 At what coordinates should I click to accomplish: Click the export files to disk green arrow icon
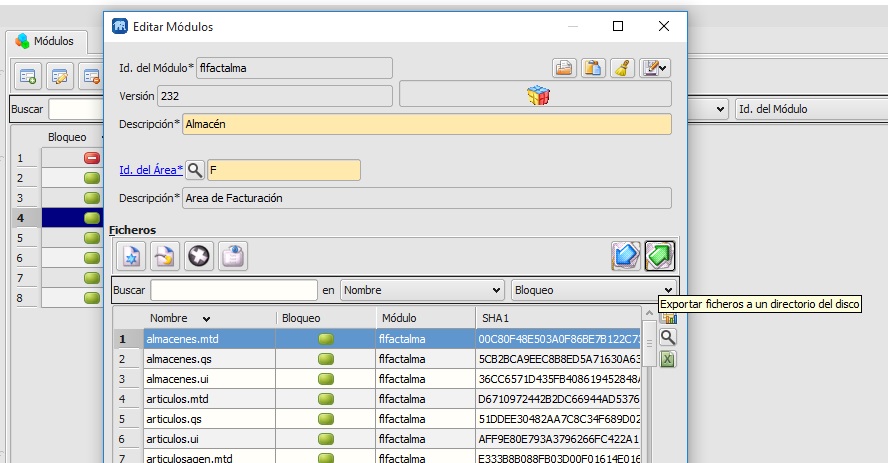(660, 256)
